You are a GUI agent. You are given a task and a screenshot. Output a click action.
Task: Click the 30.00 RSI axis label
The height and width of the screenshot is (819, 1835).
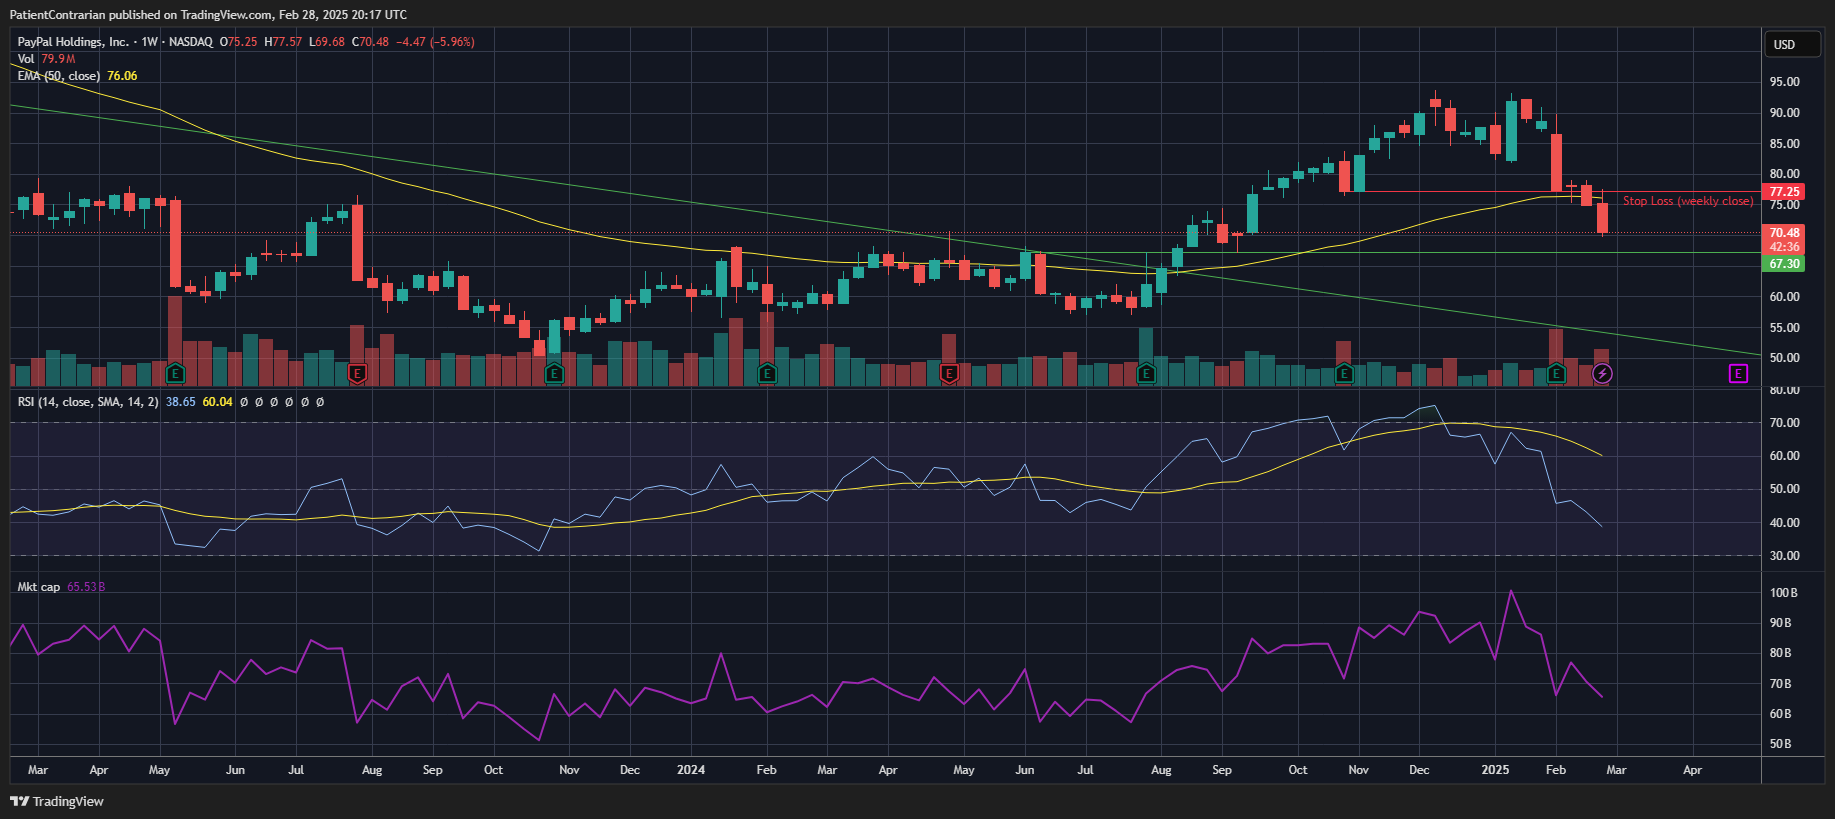pos(1785,556)
